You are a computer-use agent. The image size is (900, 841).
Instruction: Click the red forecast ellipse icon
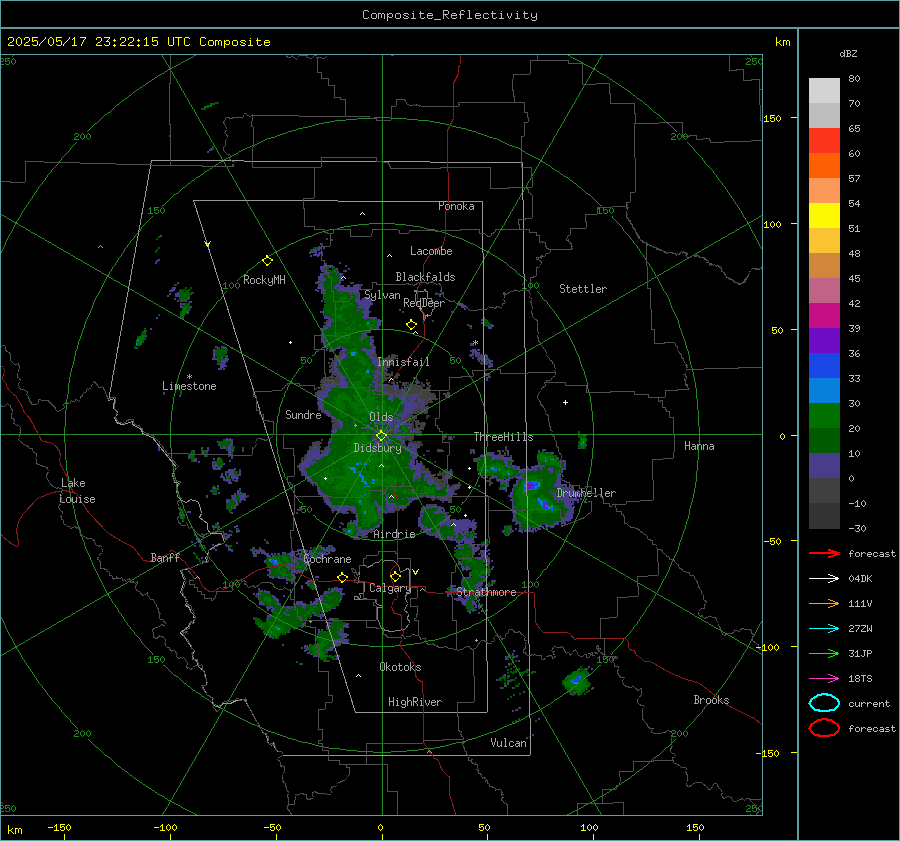824,728
